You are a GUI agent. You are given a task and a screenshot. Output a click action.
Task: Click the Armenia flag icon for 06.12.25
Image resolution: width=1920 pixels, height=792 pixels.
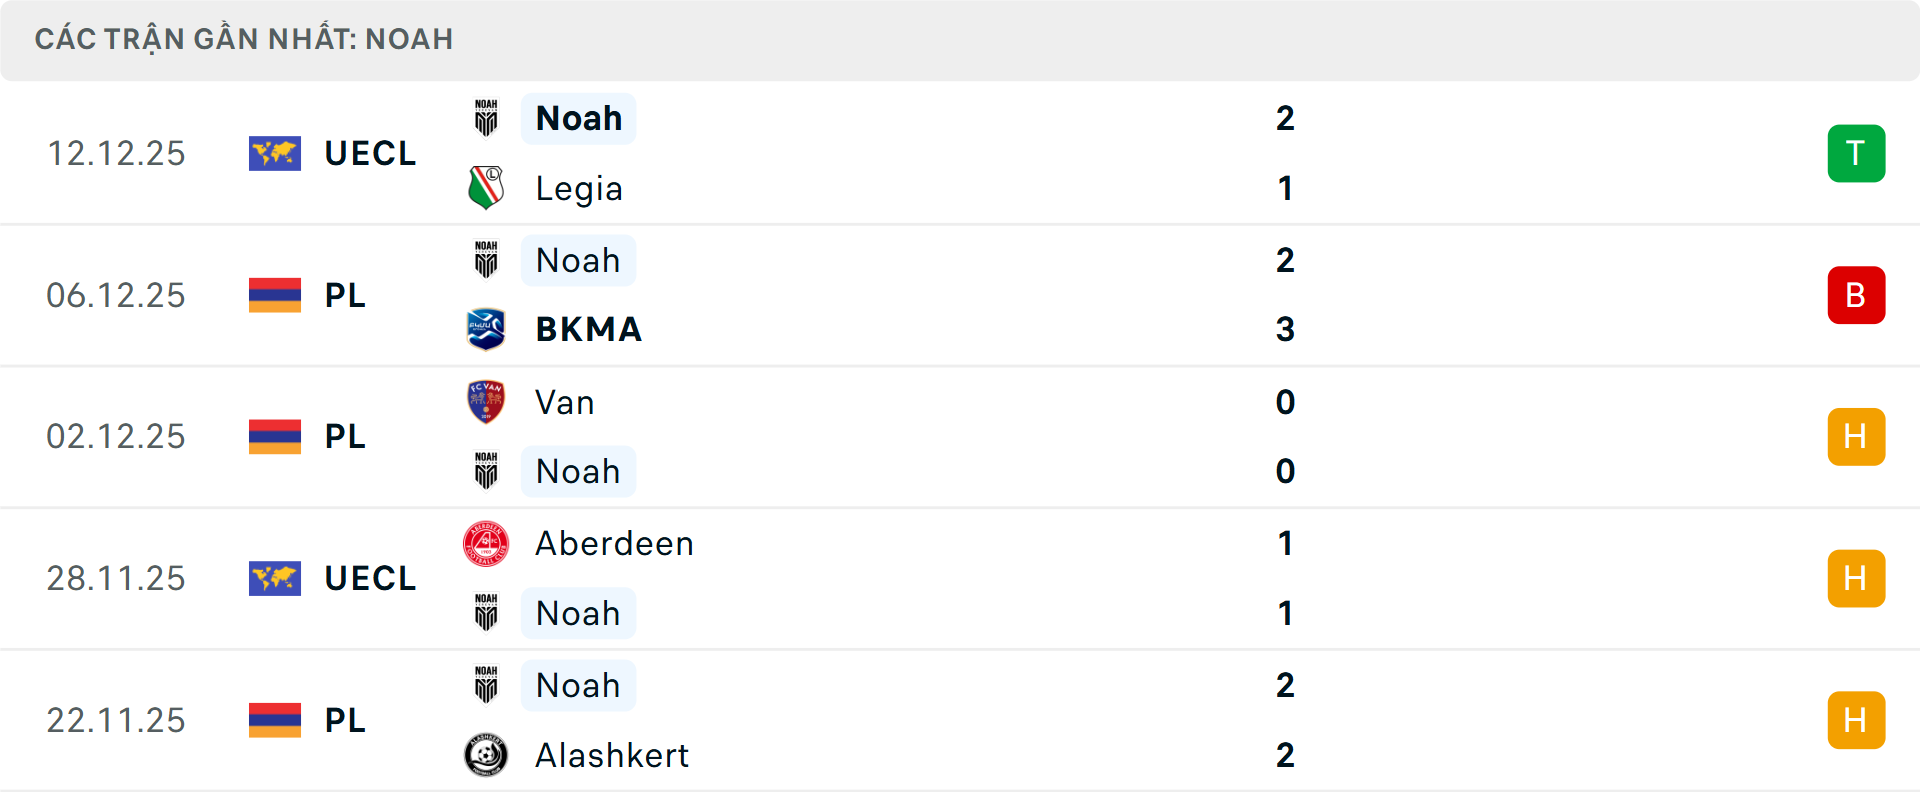(x=275, y=295)
